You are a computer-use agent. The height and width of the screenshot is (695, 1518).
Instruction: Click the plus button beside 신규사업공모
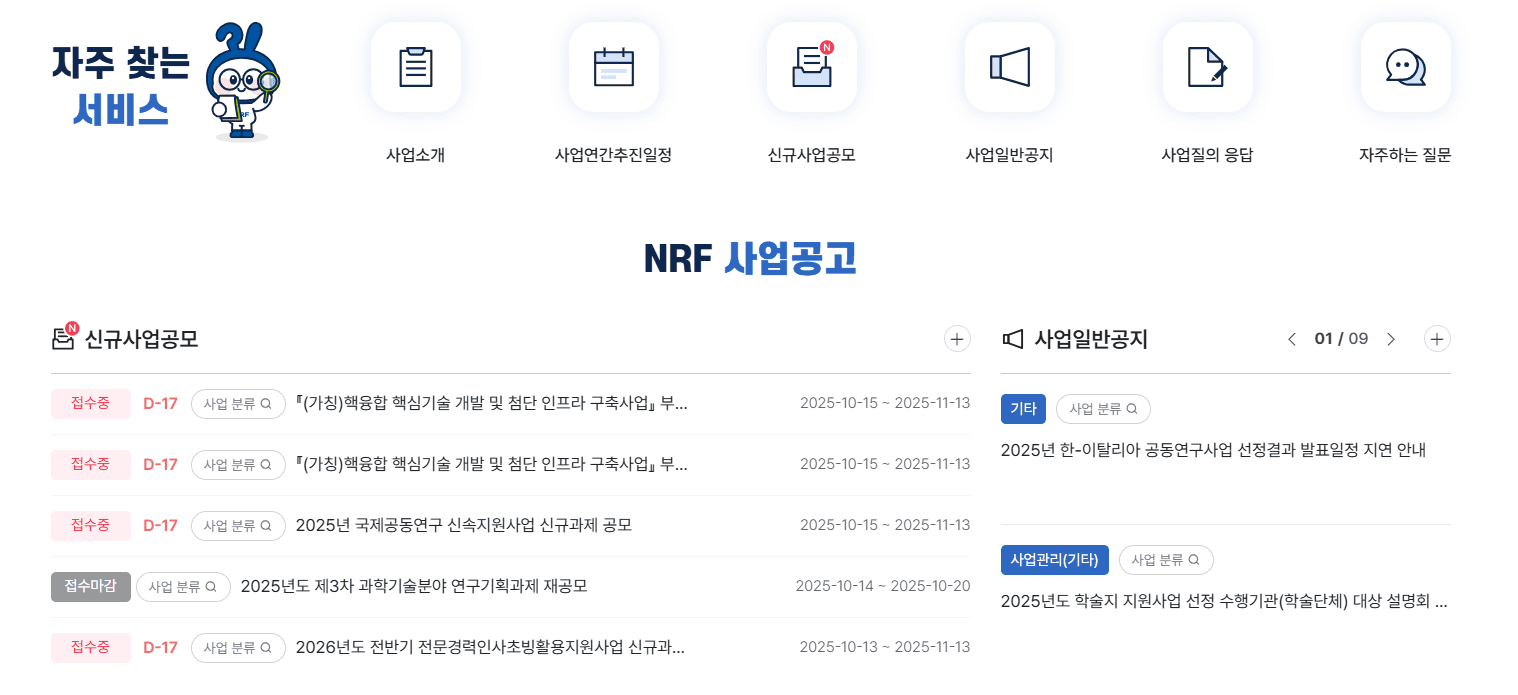click(957, 339)
